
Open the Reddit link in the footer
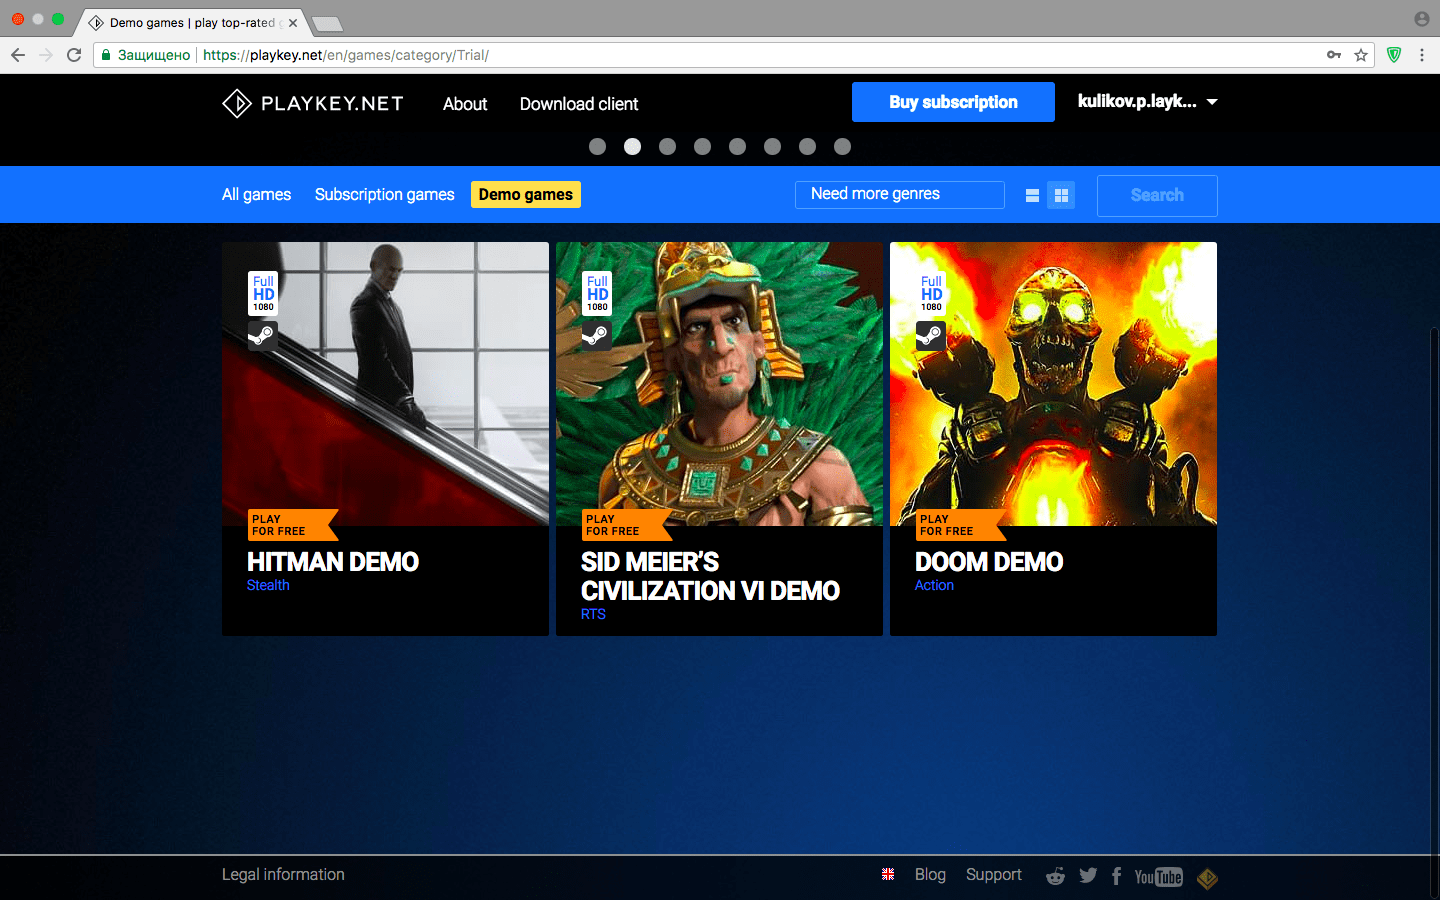(x=1055, y=877)
